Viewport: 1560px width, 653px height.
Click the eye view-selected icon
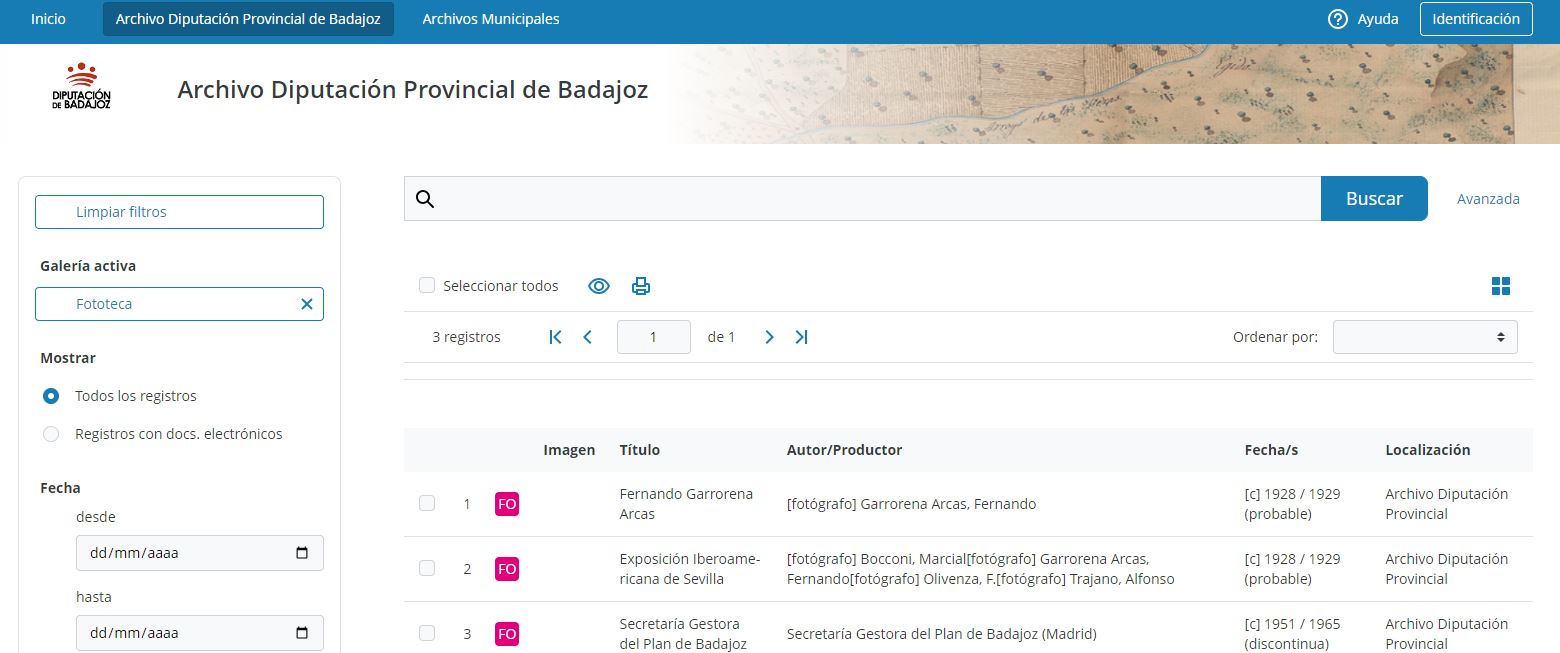[599, 286]
